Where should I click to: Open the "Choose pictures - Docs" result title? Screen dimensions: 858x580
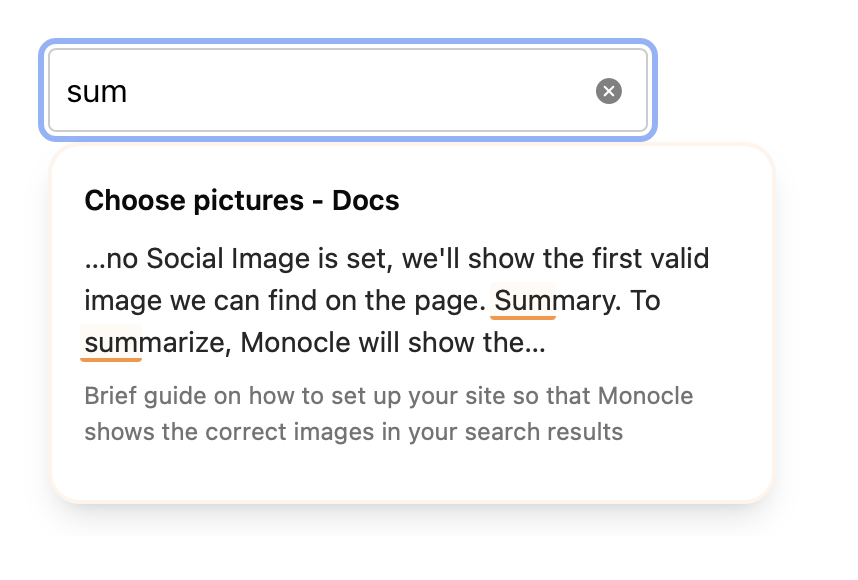pyautogui.click(x=242, y=200)
